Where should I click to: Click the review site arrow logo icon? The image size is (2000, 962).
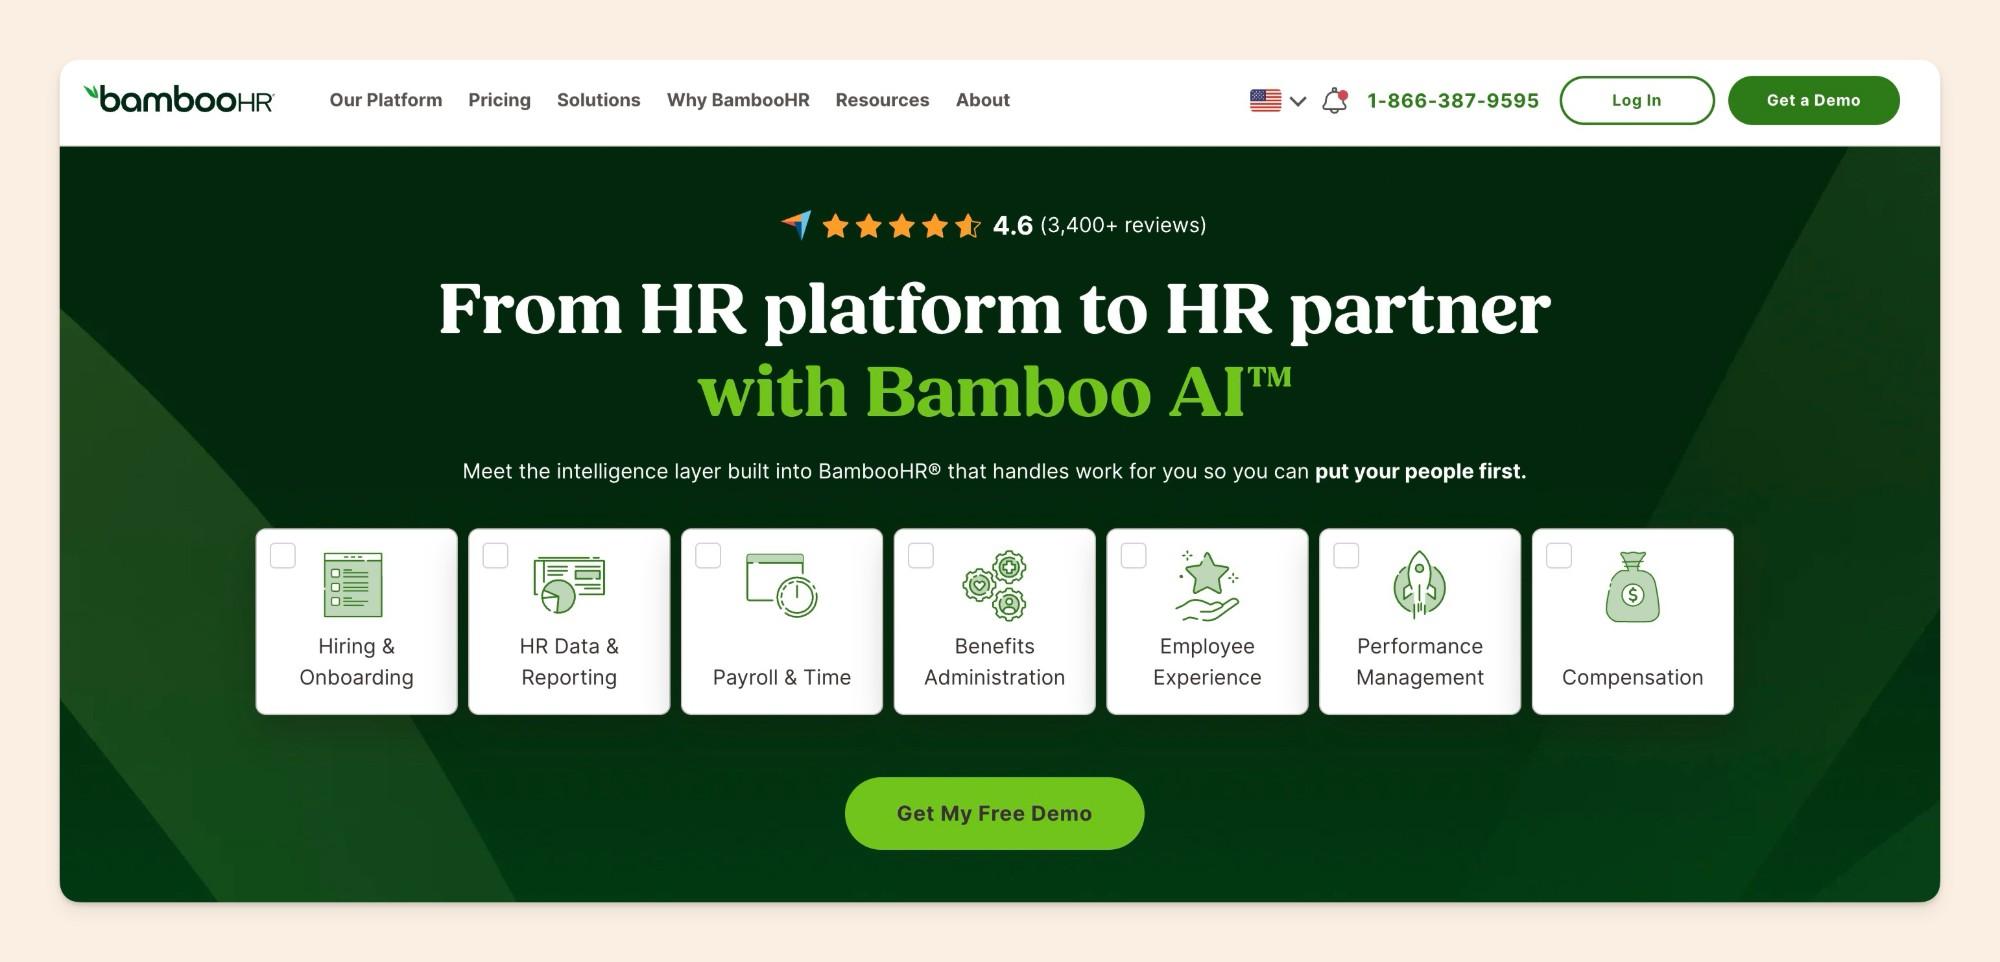click(797, 225)
